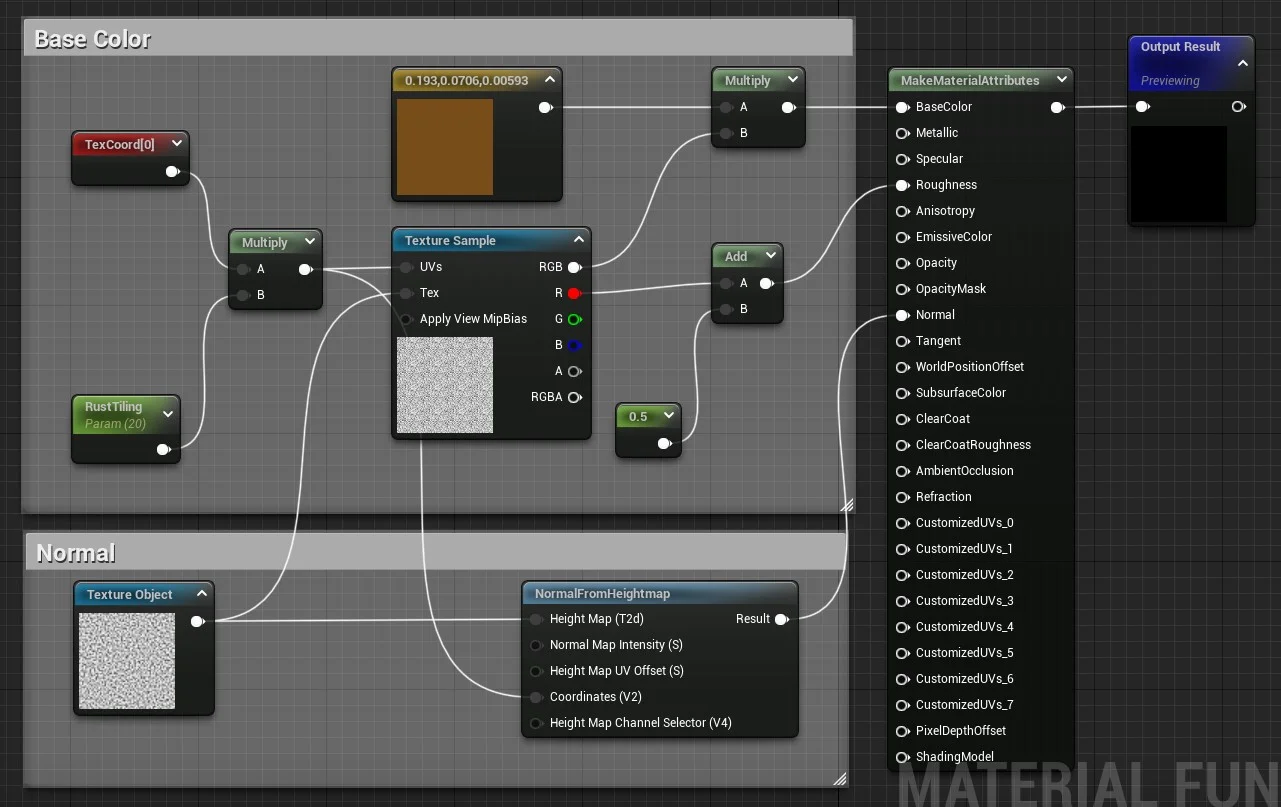Image resolution: width=1281 pixels, height=807 pixels.
Task: Click the Height Map (T2d) input pin
Action: click(536, 619)
